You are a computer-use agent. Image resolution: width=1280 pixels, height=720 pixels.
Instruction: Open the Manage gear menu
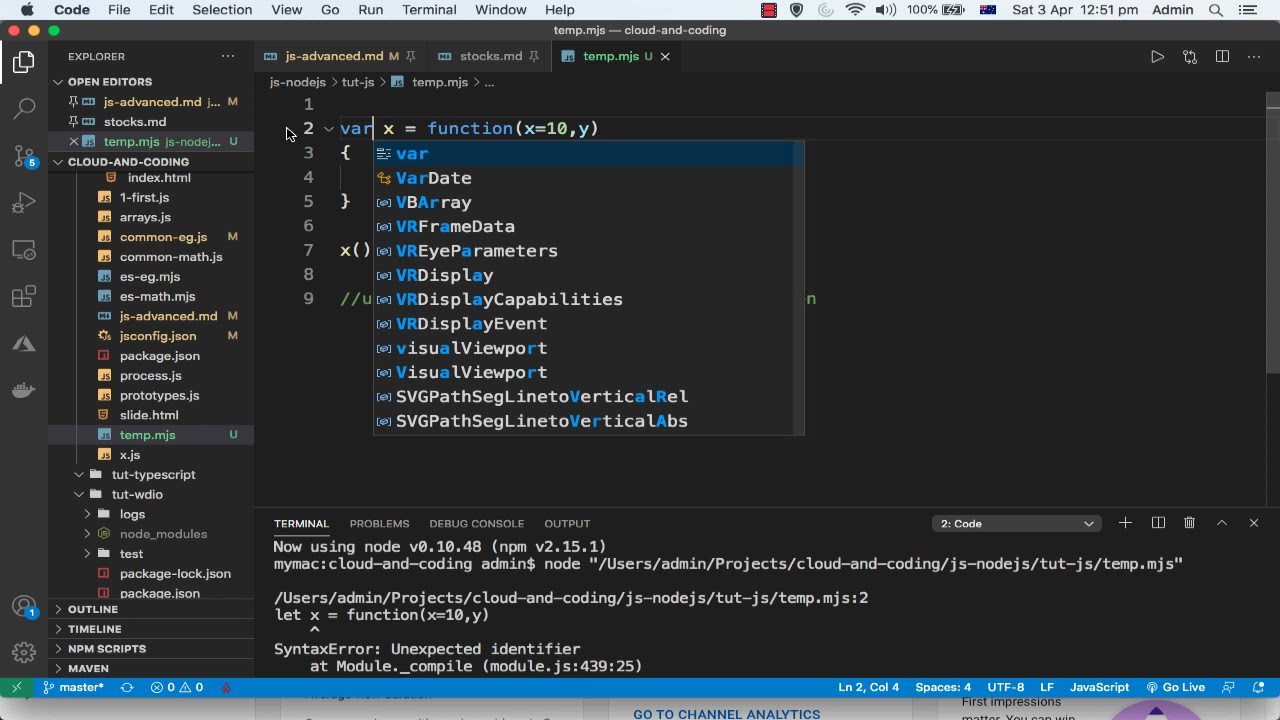pyautogui.click(x=24, y=654)
